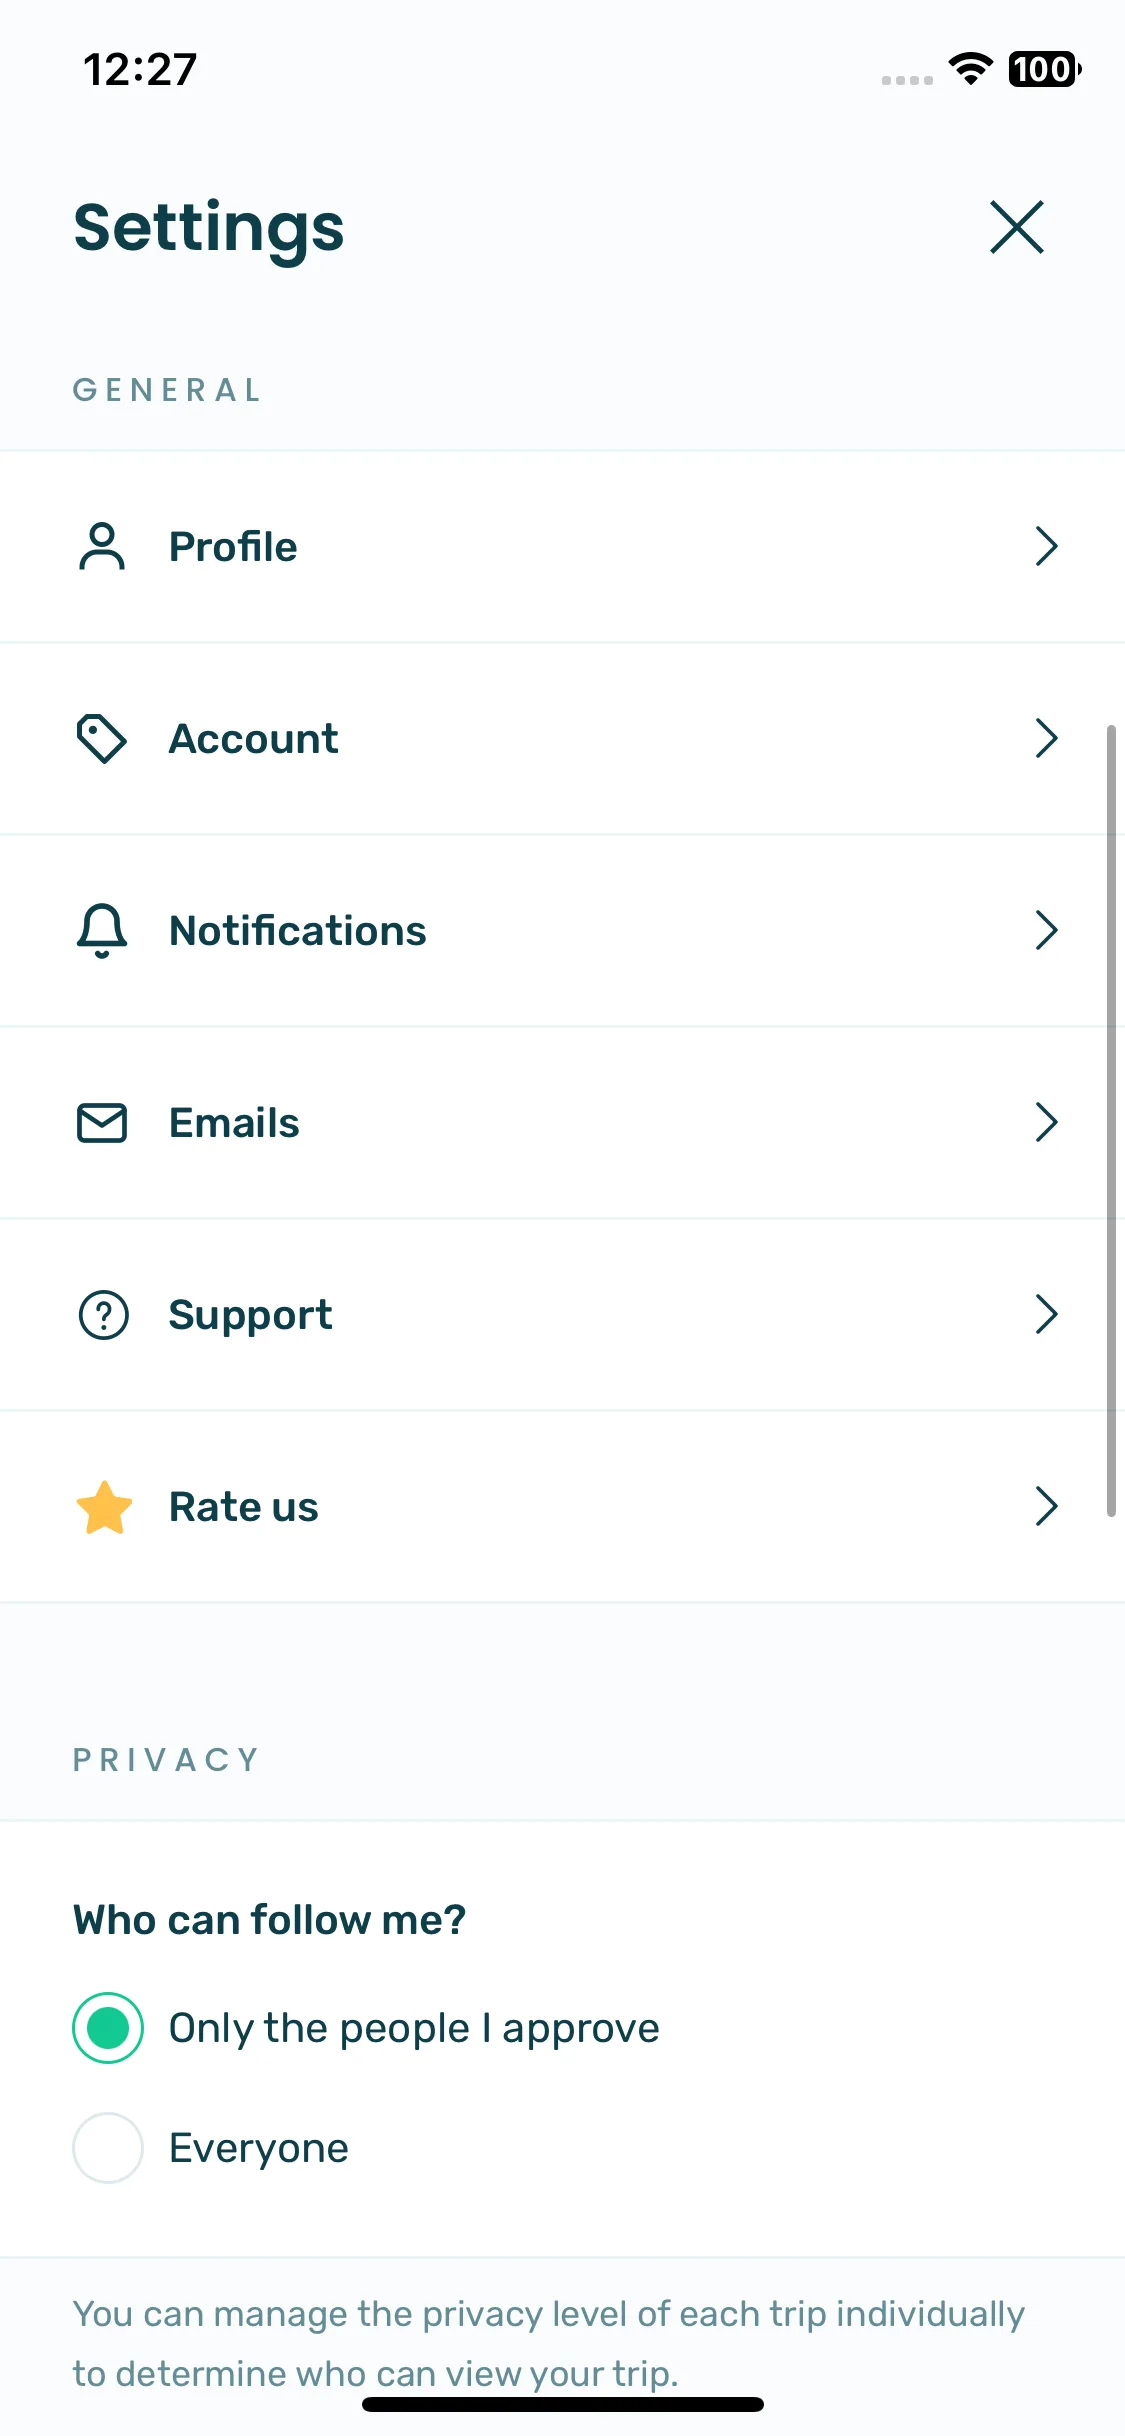Tap the battery indicator in status bar

click(x=1044, y=69)
